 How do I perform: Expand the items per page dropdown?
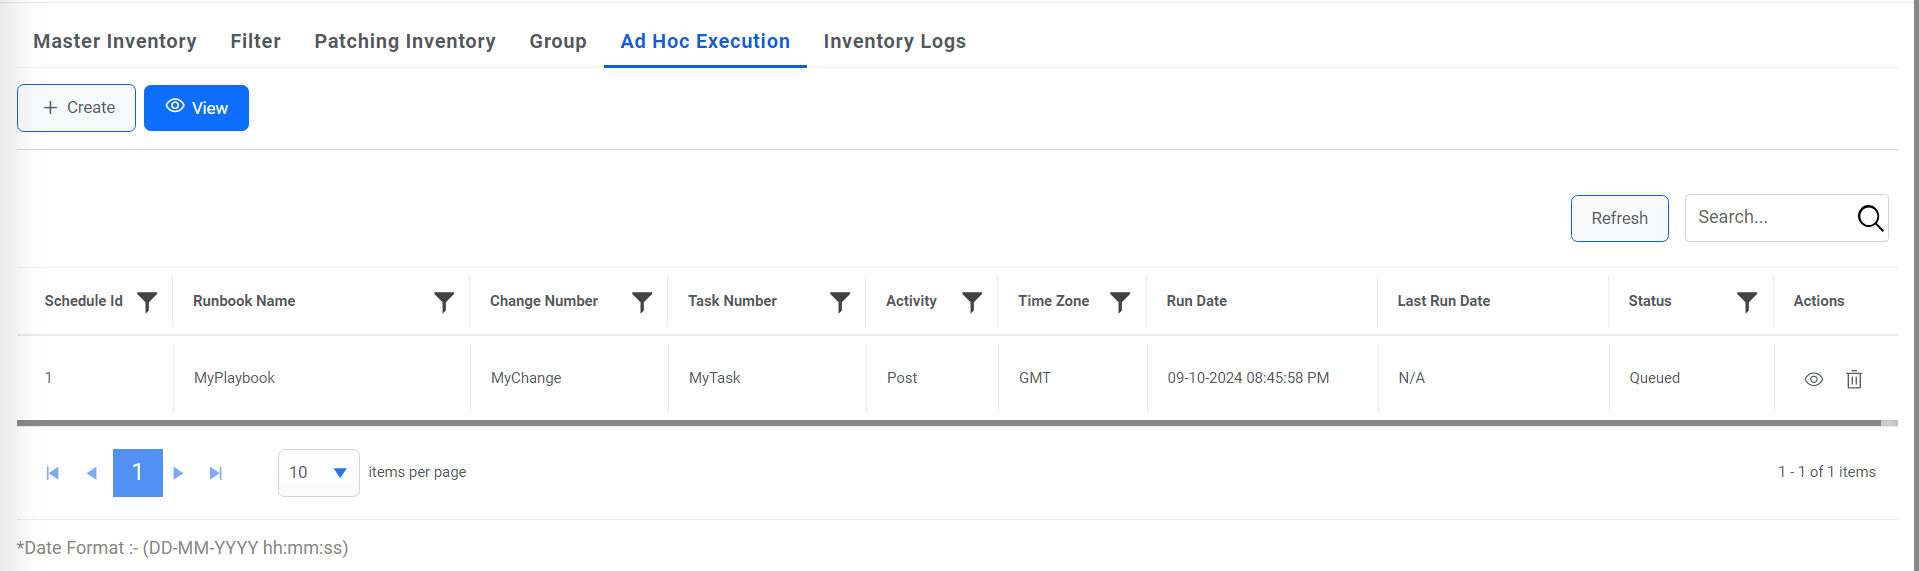click(x=340, y=473)
